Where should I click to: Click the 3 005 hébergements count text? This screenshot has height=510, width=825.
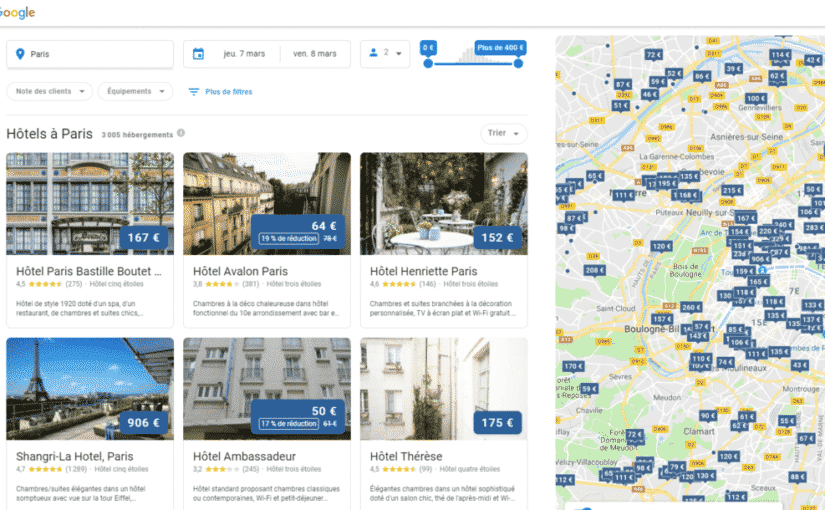pyautogui.click(x=137, y=135)
